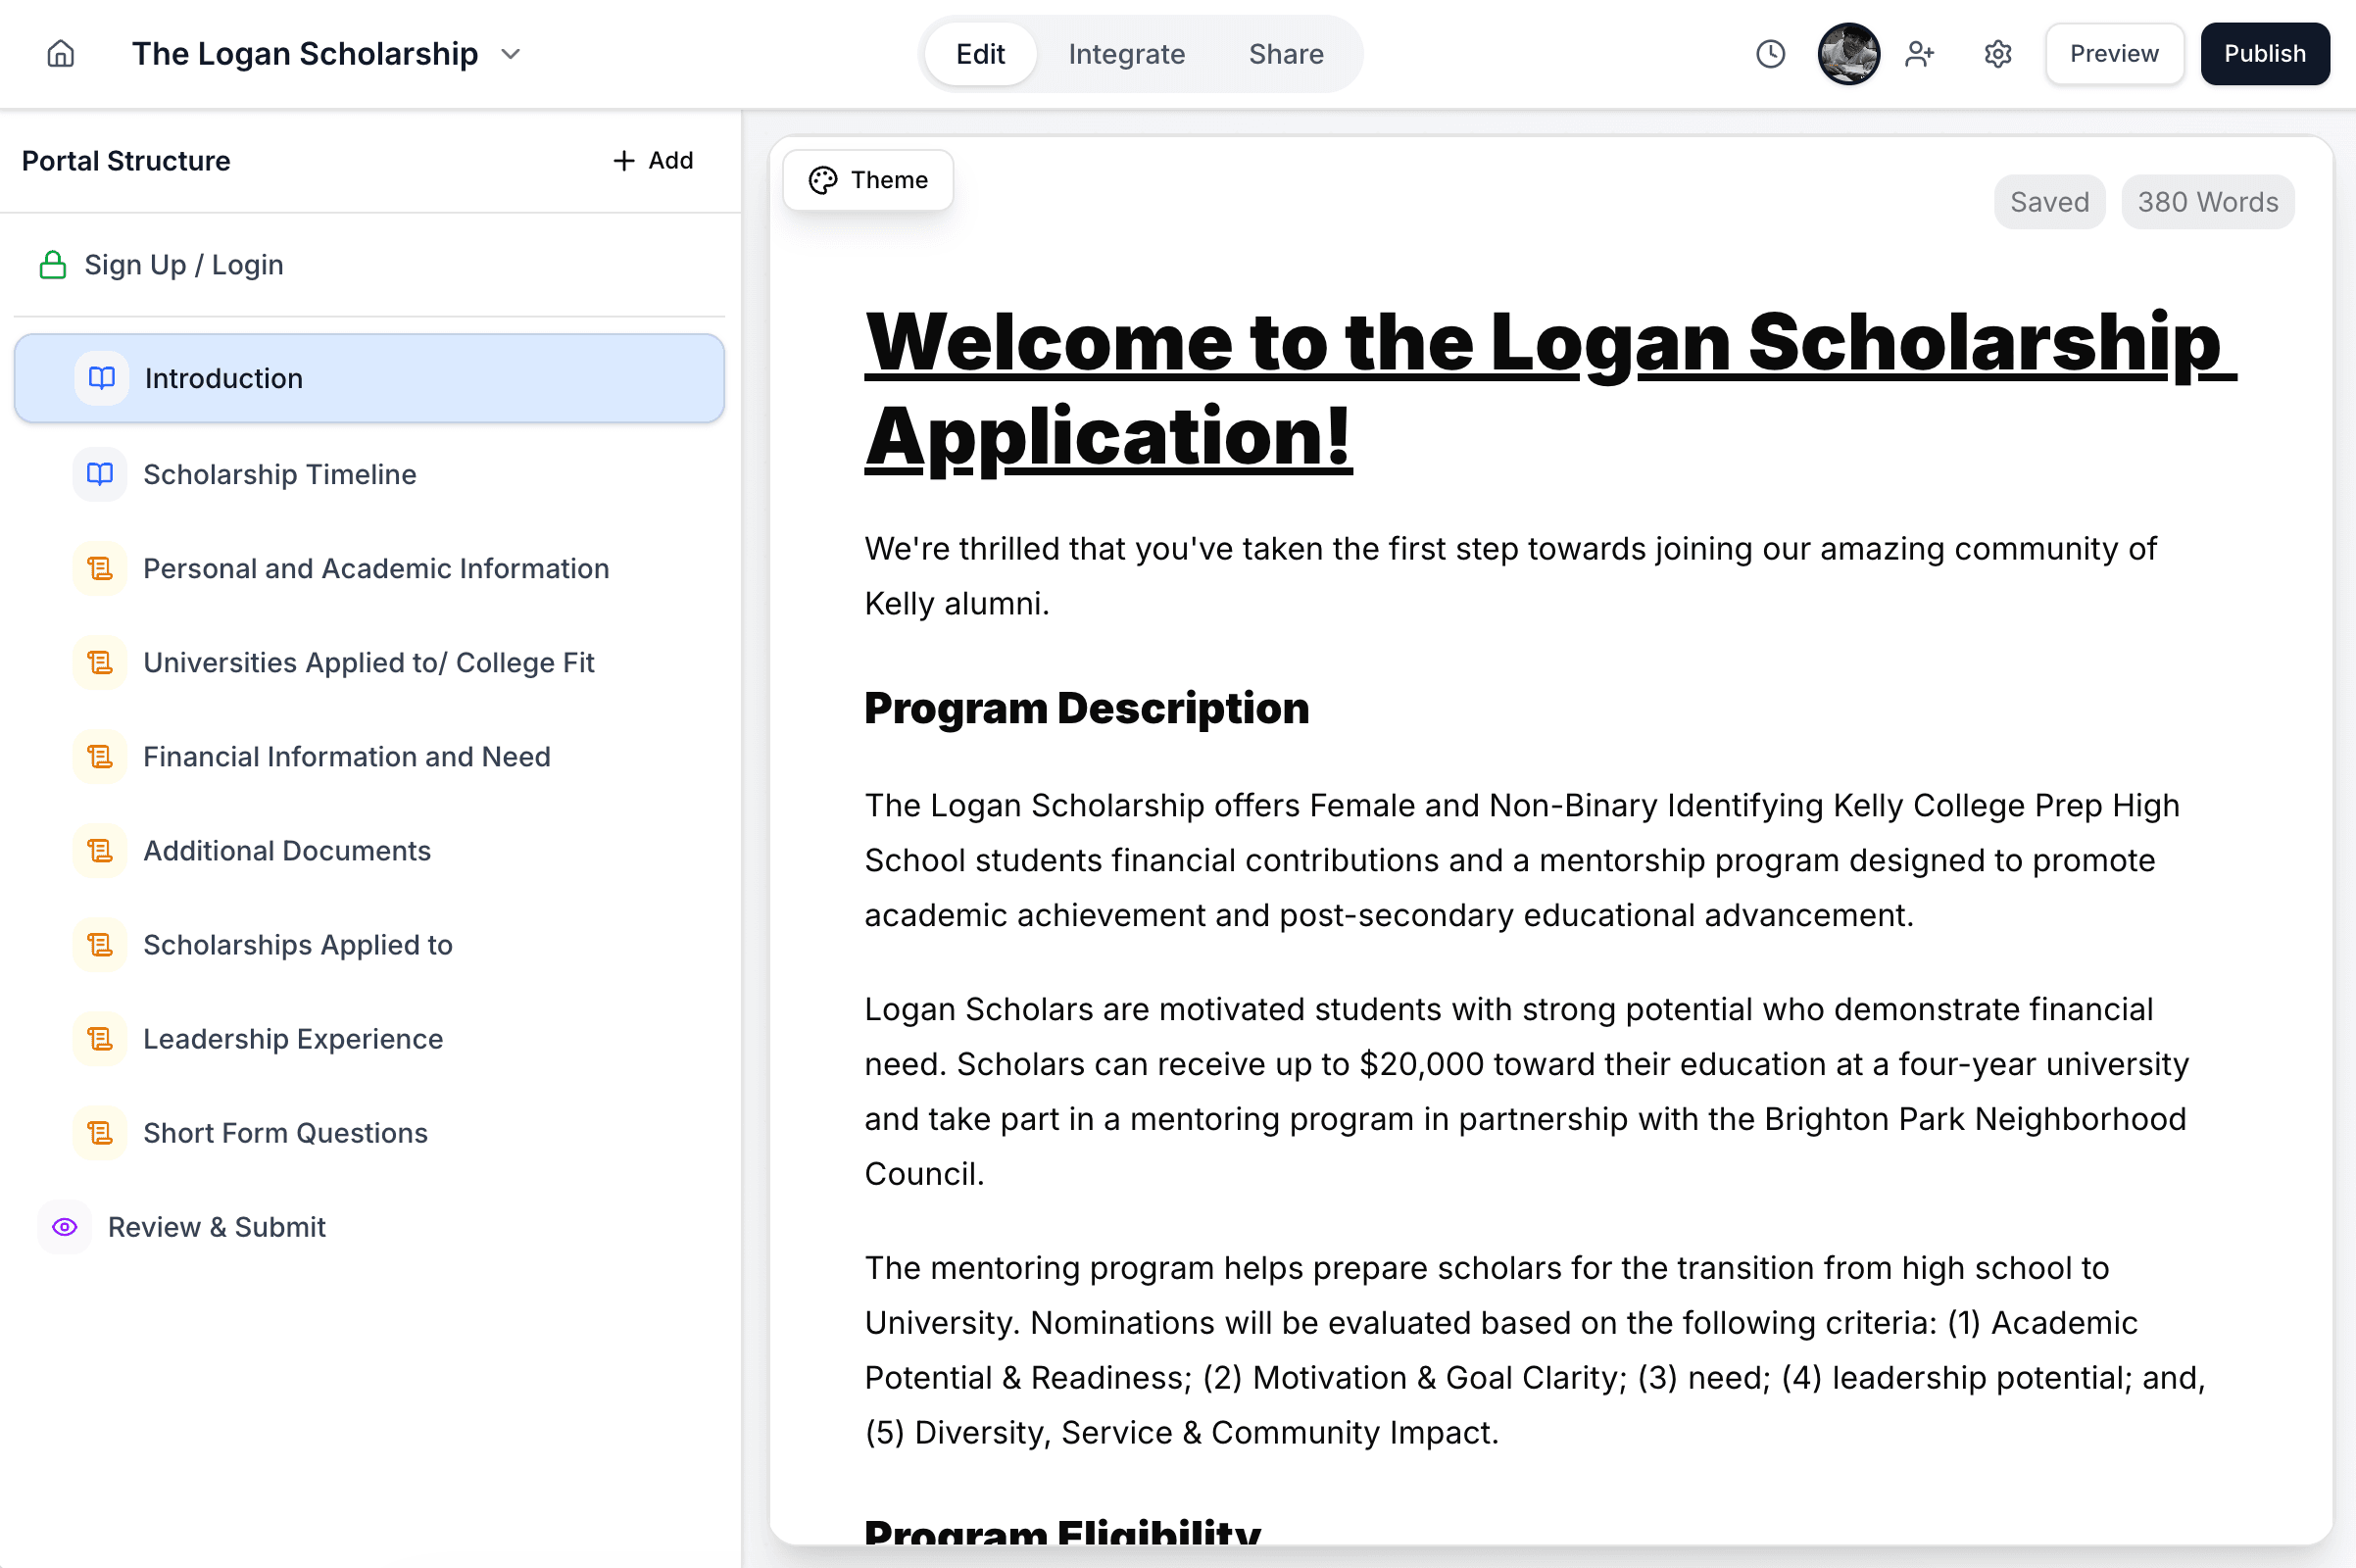Click the Theme palette icon
The height and width of the screenshot is (1568, 2356).
pos(823,180)
